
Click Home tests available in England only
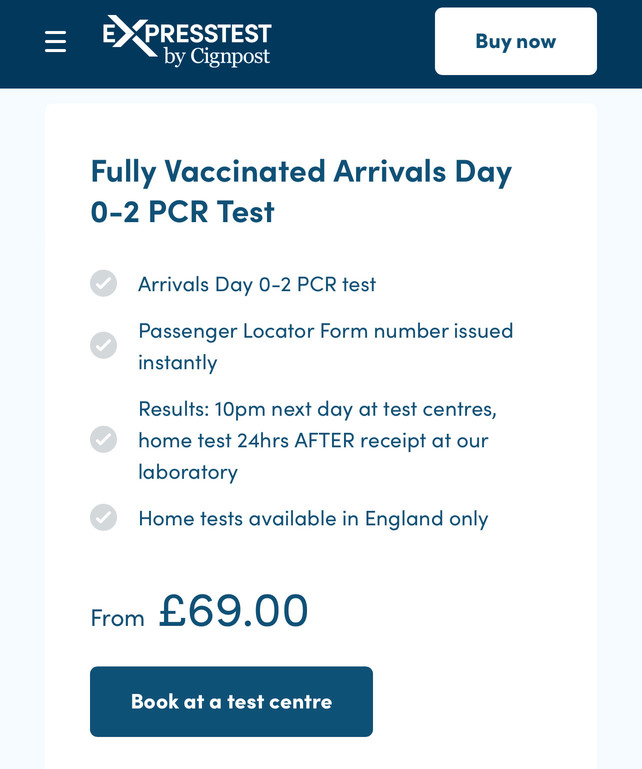pyautogui.click(x=313, y=519)
